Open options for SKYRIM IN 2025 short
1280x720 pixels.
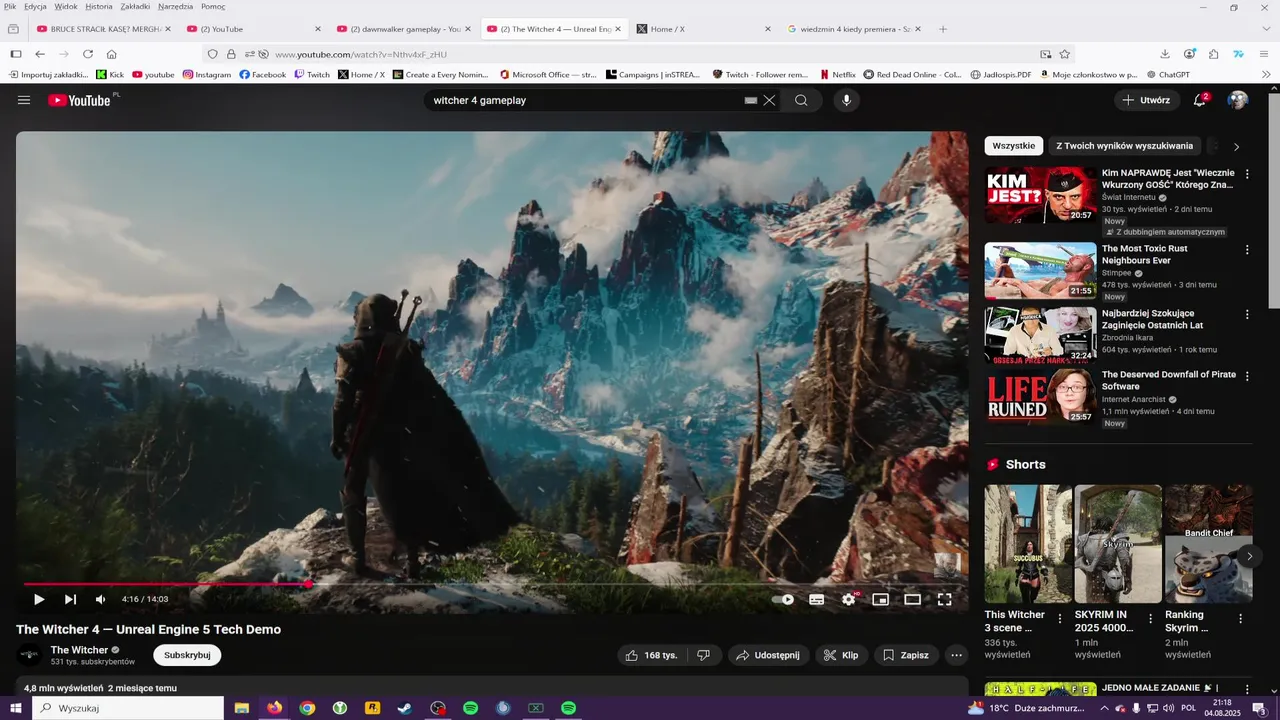click(1150, 619)
